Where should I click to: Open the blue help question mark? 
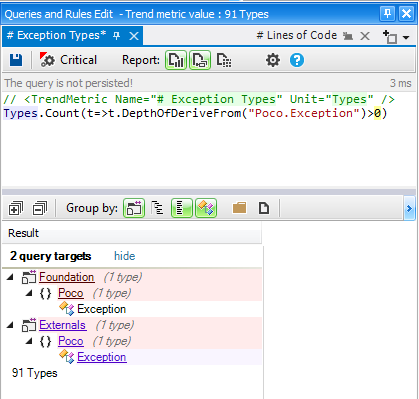297,60
